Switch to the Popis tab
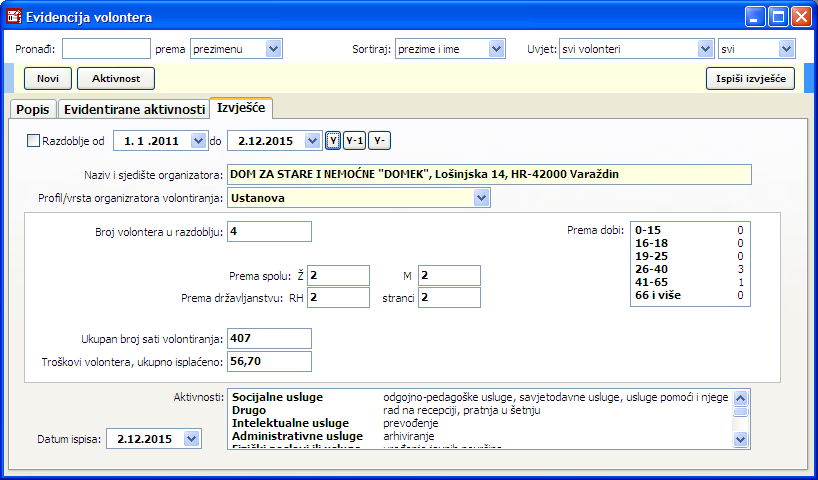This screenshot has width=818, height=480. (x=33, y=109)
